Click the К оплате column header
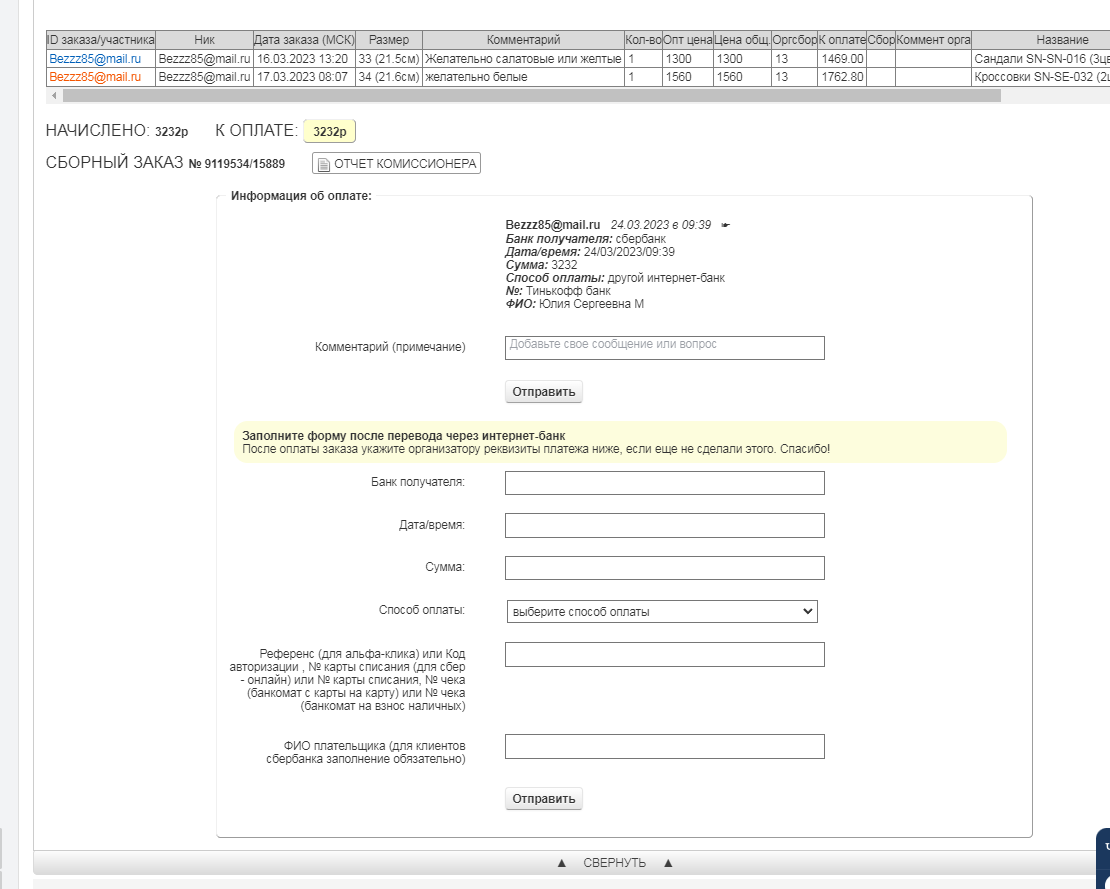 [842, 40]
